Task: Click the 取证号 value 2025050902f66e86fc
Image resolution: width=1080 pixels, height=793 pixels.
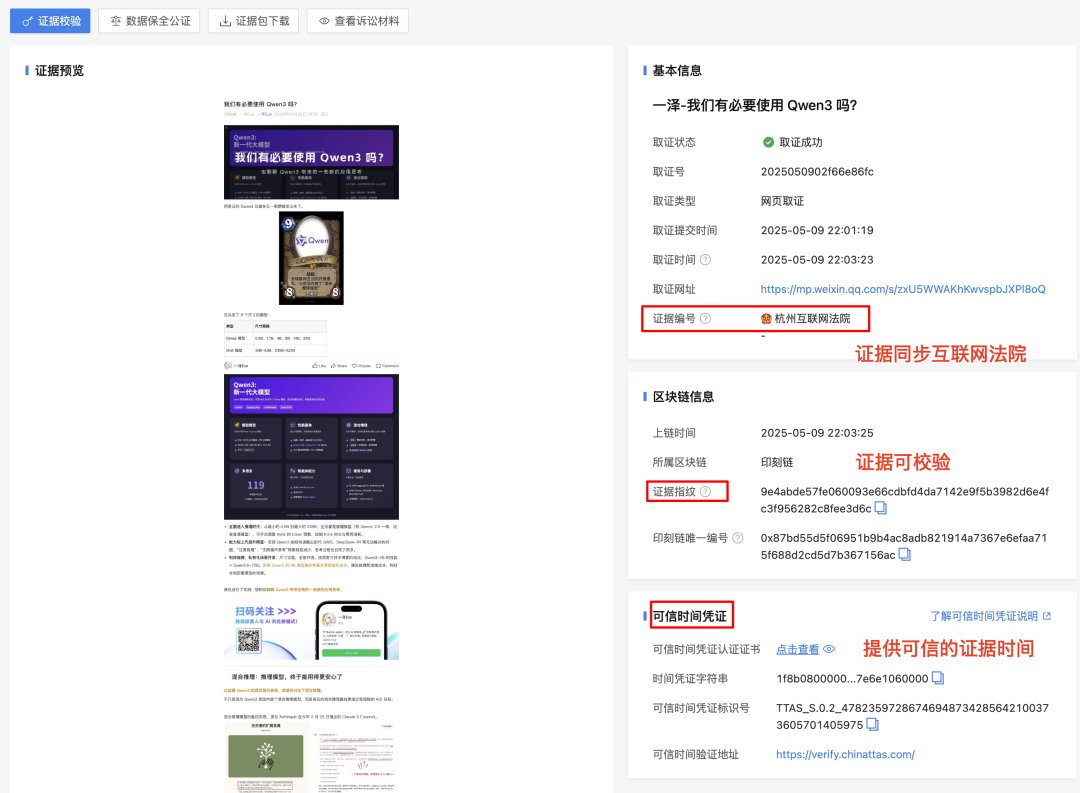Action: coord(817,172)
